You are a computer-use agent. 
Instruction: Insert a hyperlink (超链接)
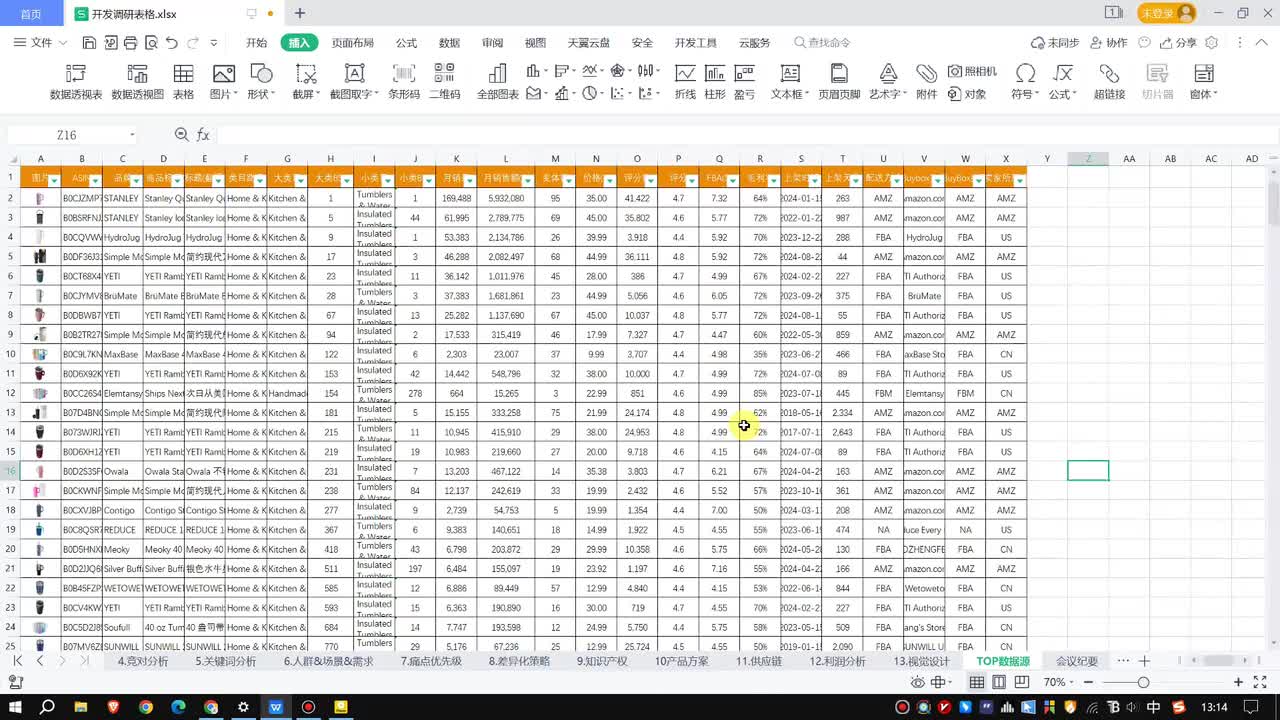click(1109, 82)
